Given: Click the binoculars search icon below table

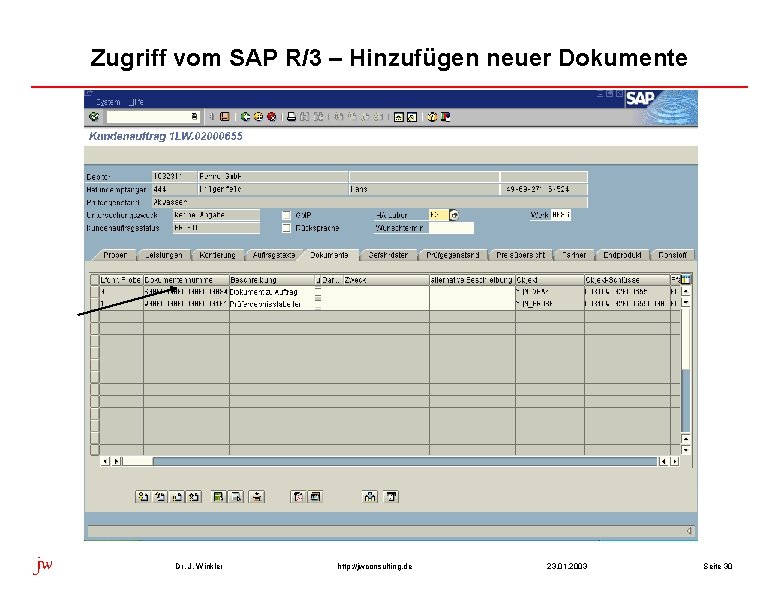Looking at the screenshot, I should tap(370, 497).
